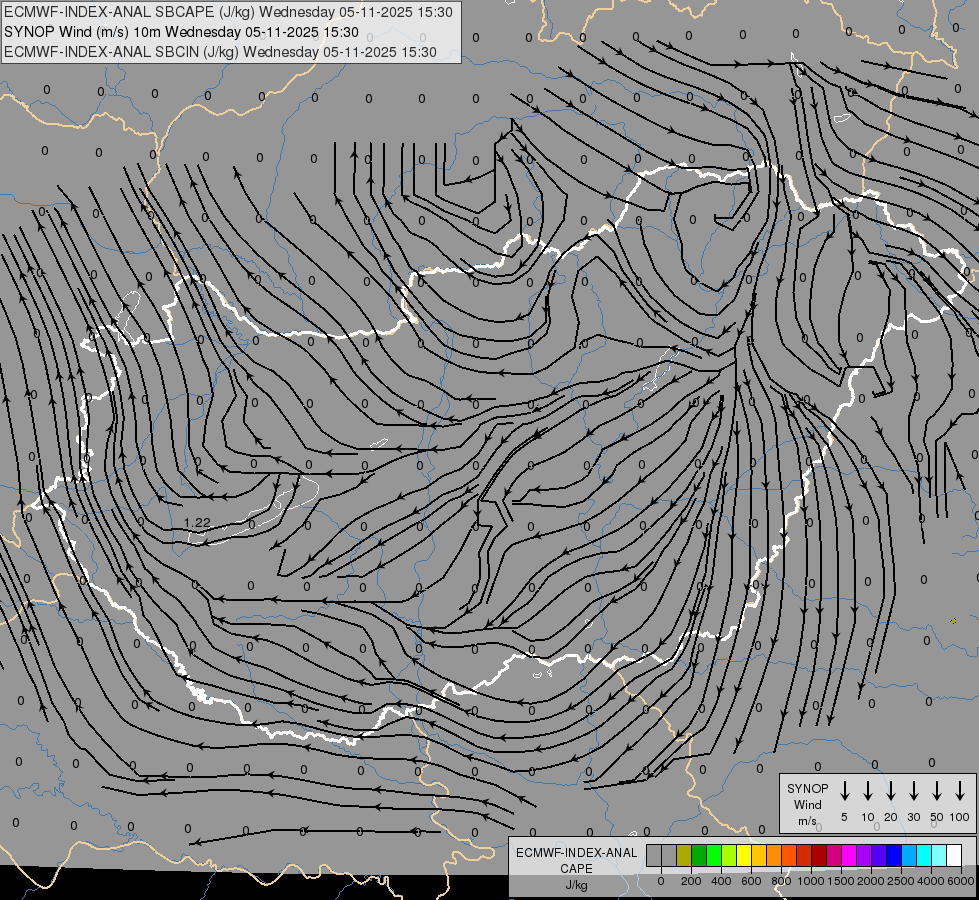Select the white CAPE swatch near 6000

(x=954, y=855)
